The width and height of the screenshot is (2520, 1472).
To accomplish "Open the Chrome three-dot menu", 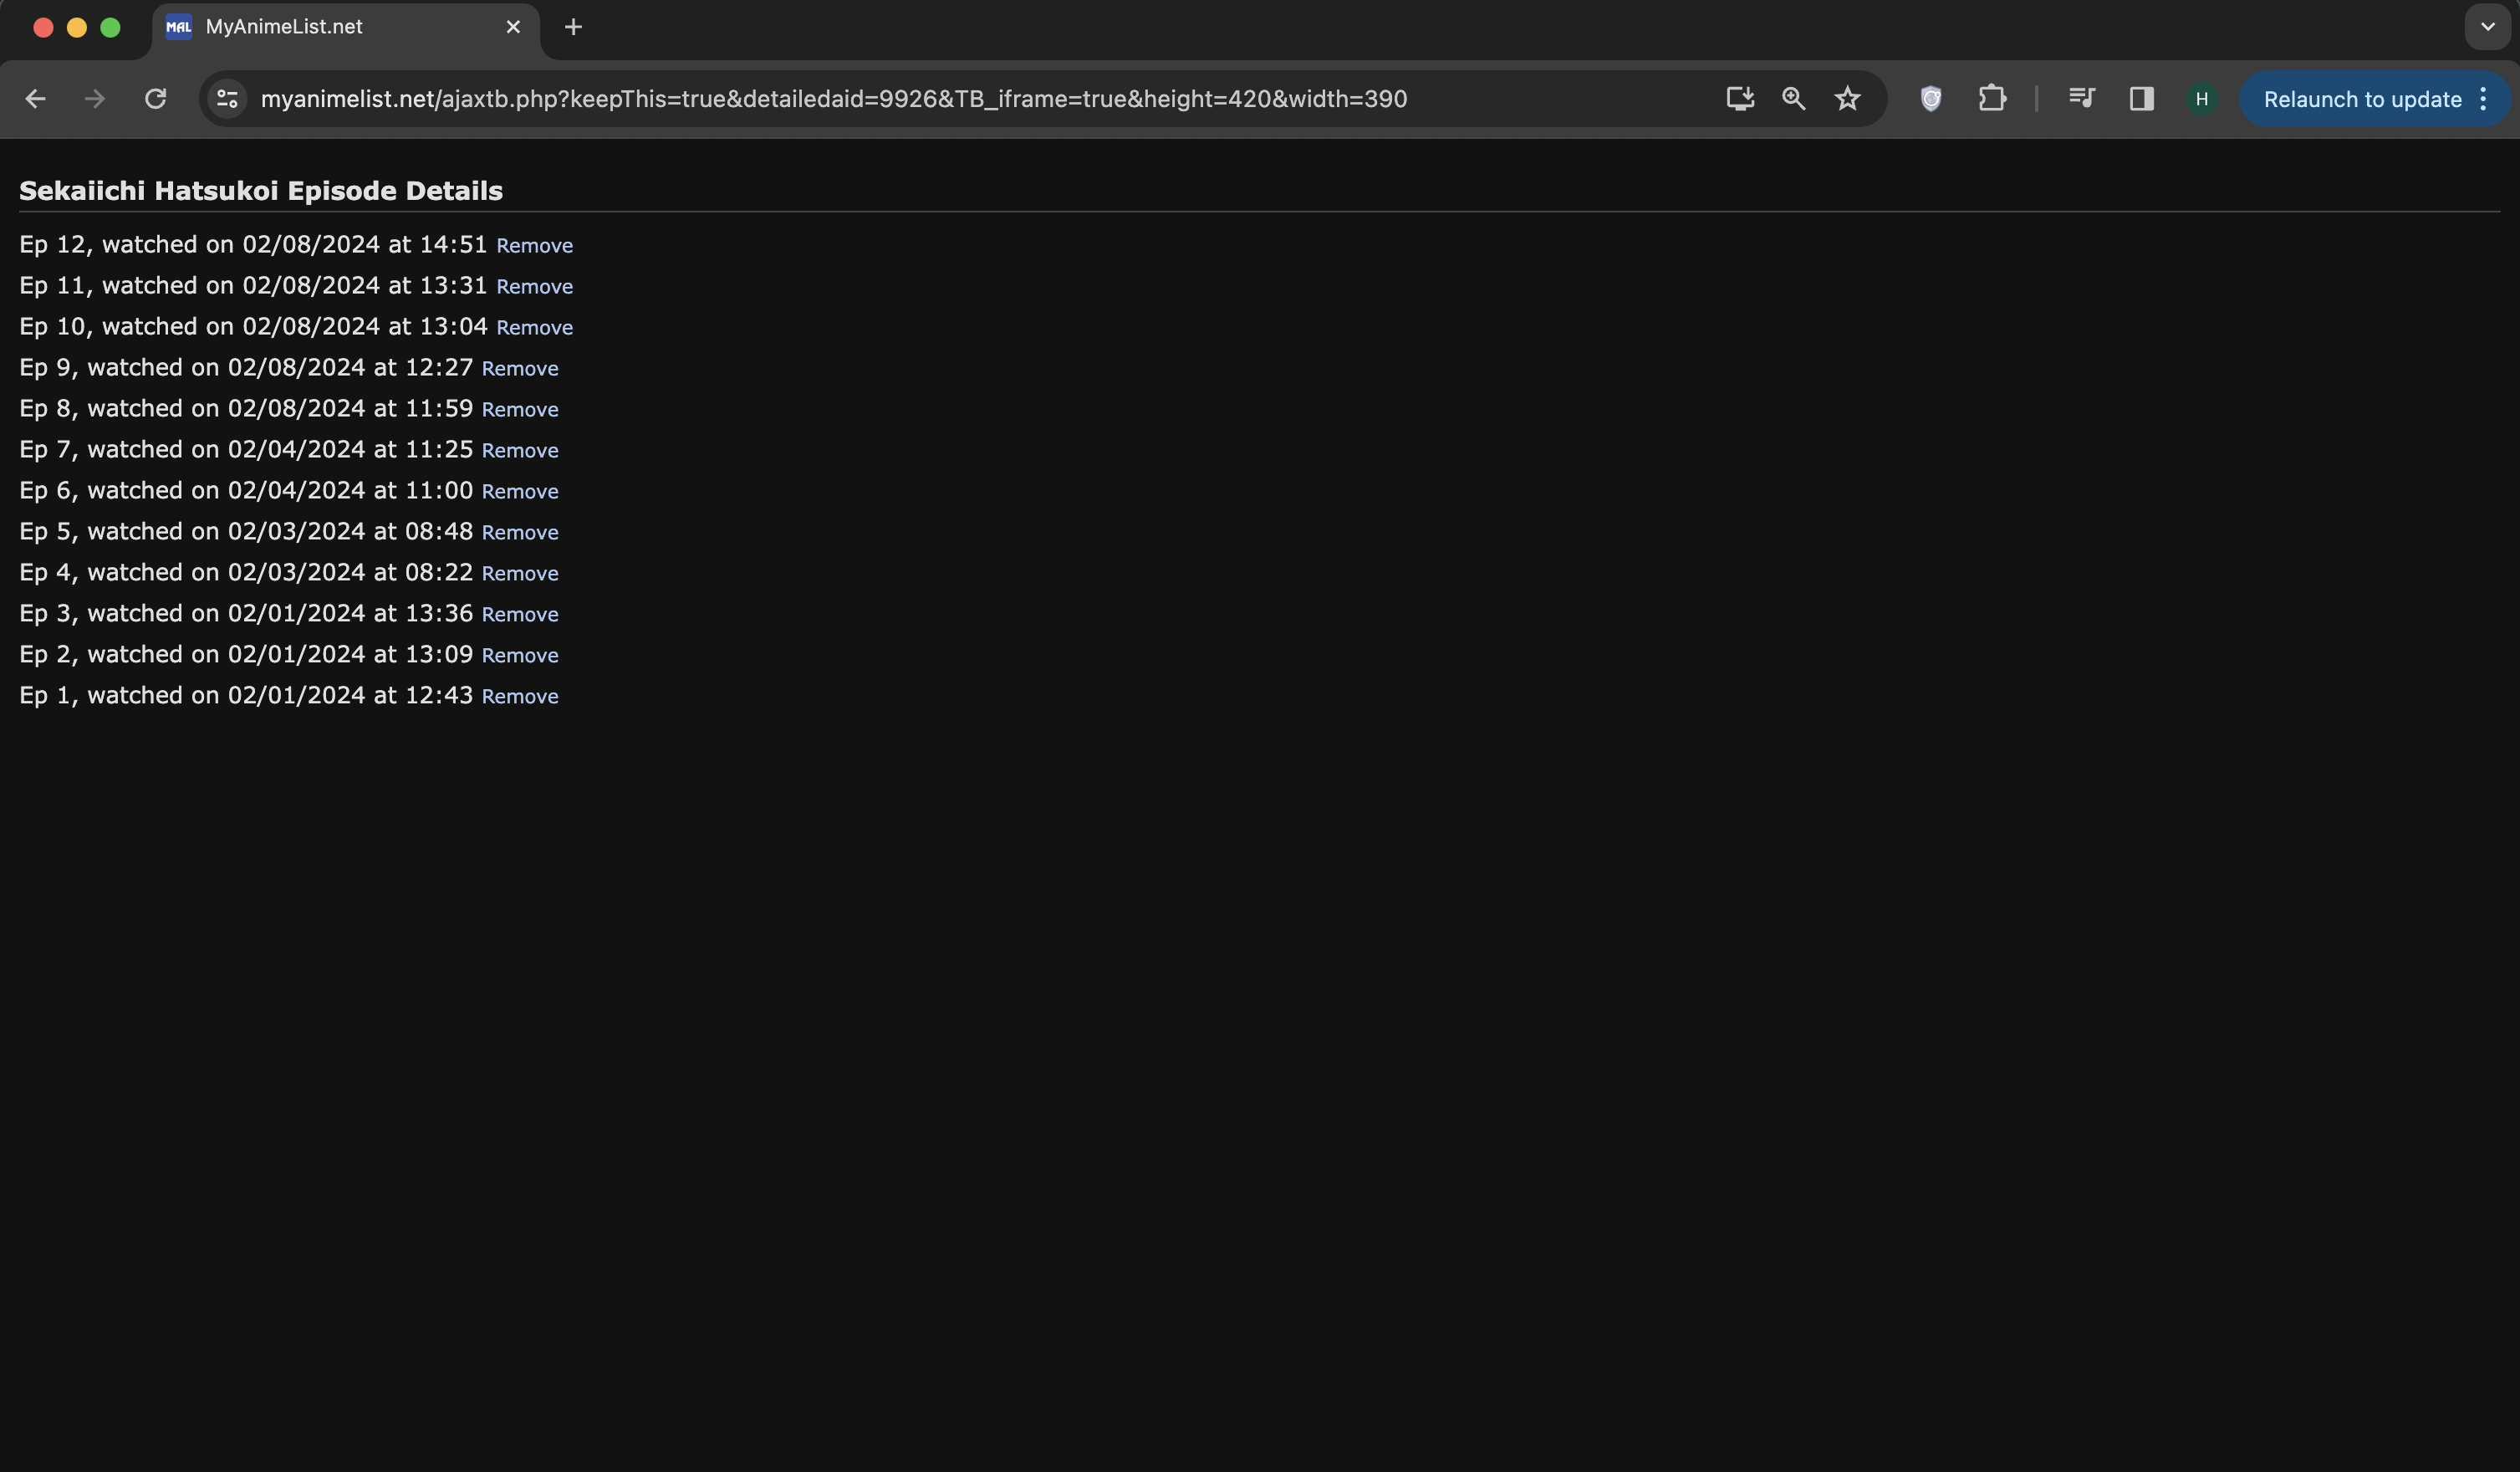I will (2484, 99).
